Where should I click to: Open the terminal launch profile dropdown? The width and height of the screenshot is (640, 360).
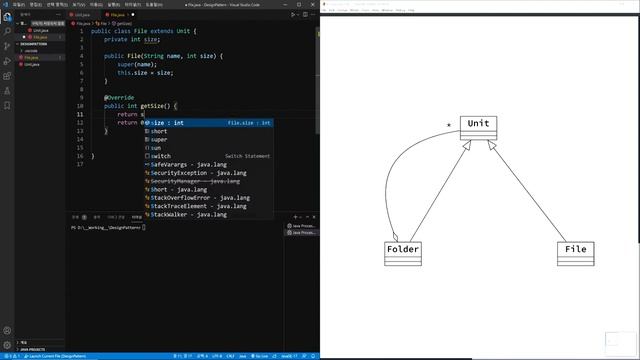301,217
